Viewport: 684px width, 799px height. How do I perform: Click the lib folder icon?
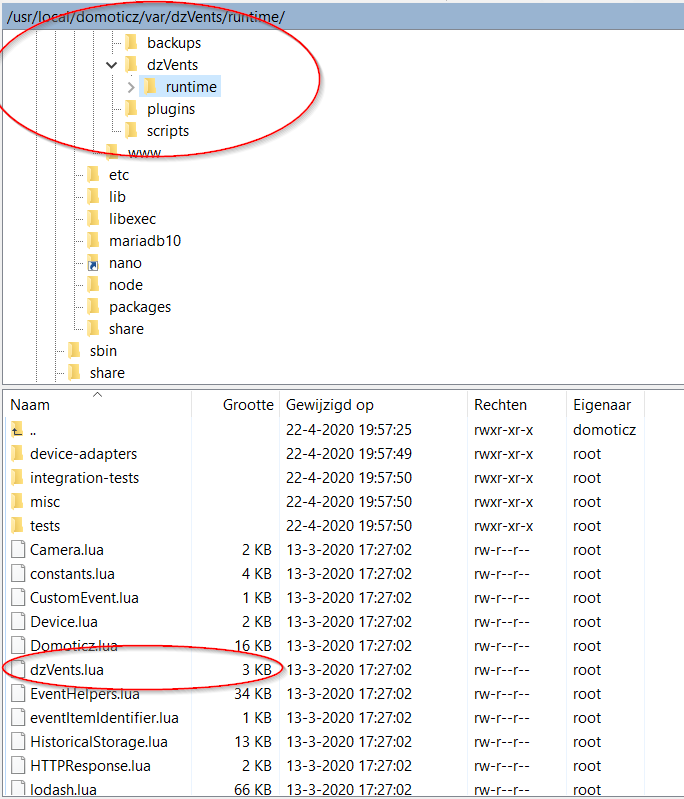(93, 196)
